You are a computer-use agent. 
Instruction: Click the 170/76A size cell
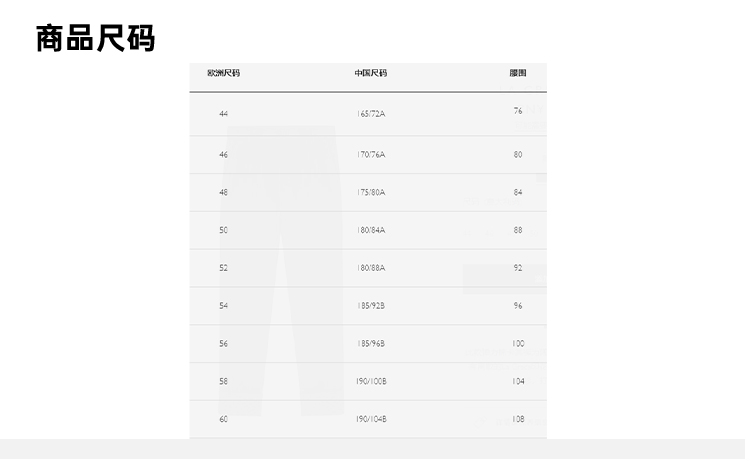(x=370, y=155)
